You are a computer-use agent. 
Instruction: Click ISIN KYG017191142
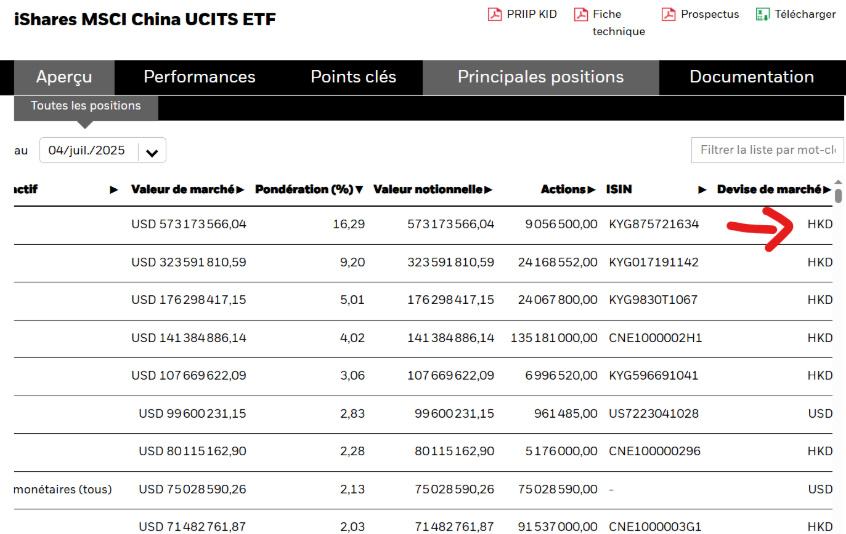point(653,262)
